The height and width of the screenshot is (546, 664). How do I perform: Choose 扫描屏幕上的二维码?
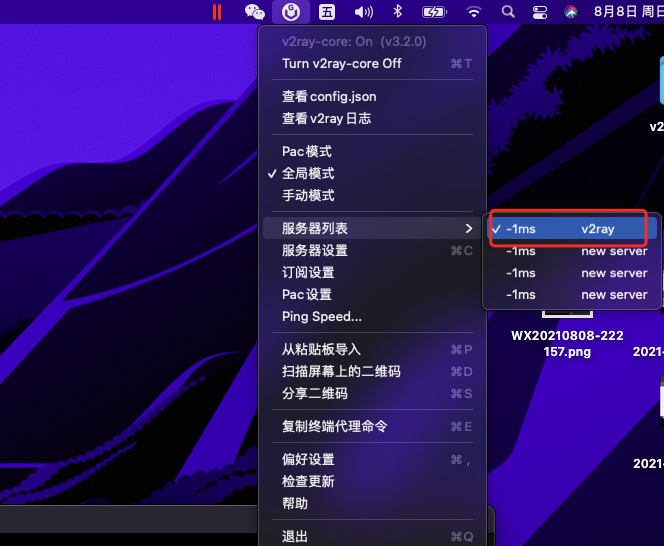pos(373,371)
